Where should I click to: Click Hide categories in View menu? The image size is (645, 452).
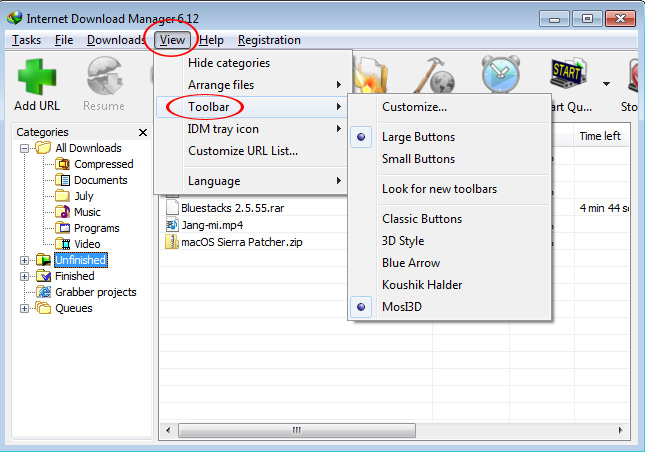(228, 63)
